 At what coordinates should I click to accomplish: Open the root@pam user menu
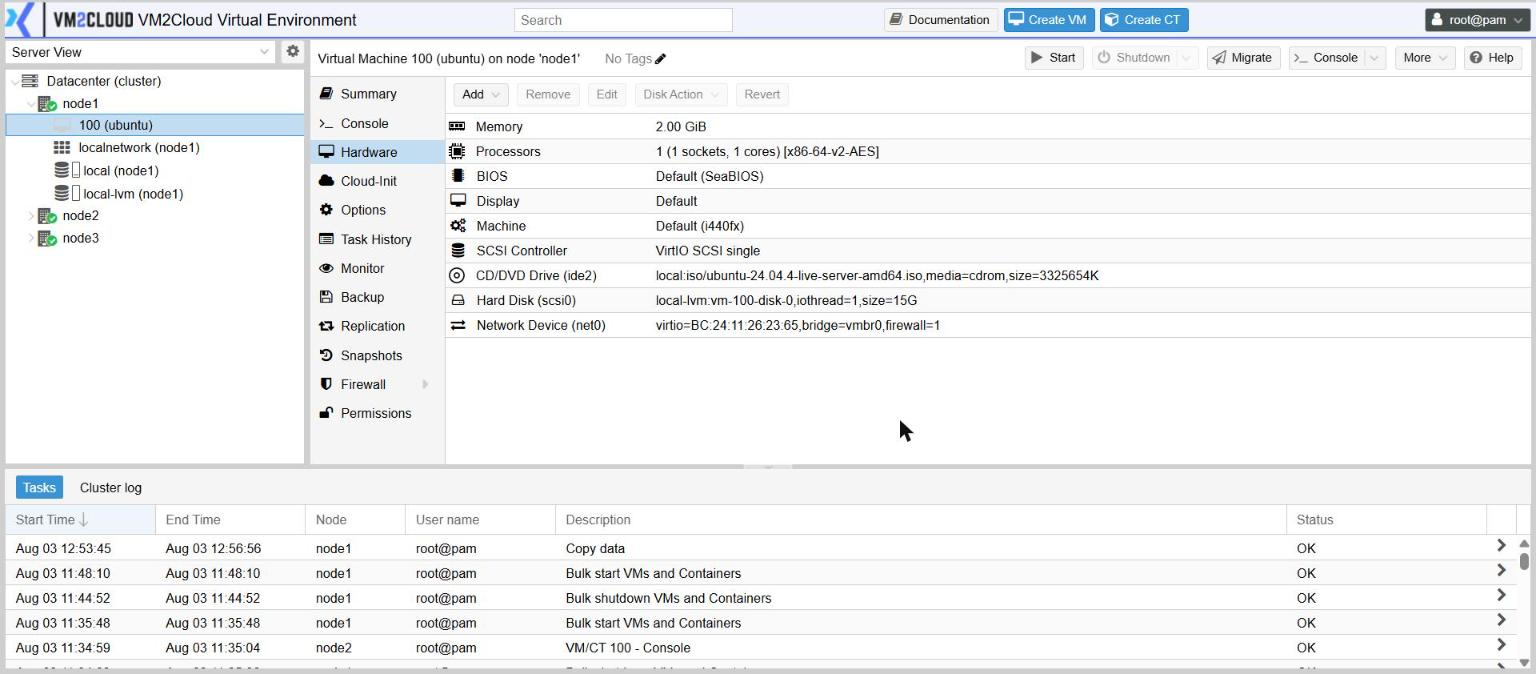click(1477, 20)
